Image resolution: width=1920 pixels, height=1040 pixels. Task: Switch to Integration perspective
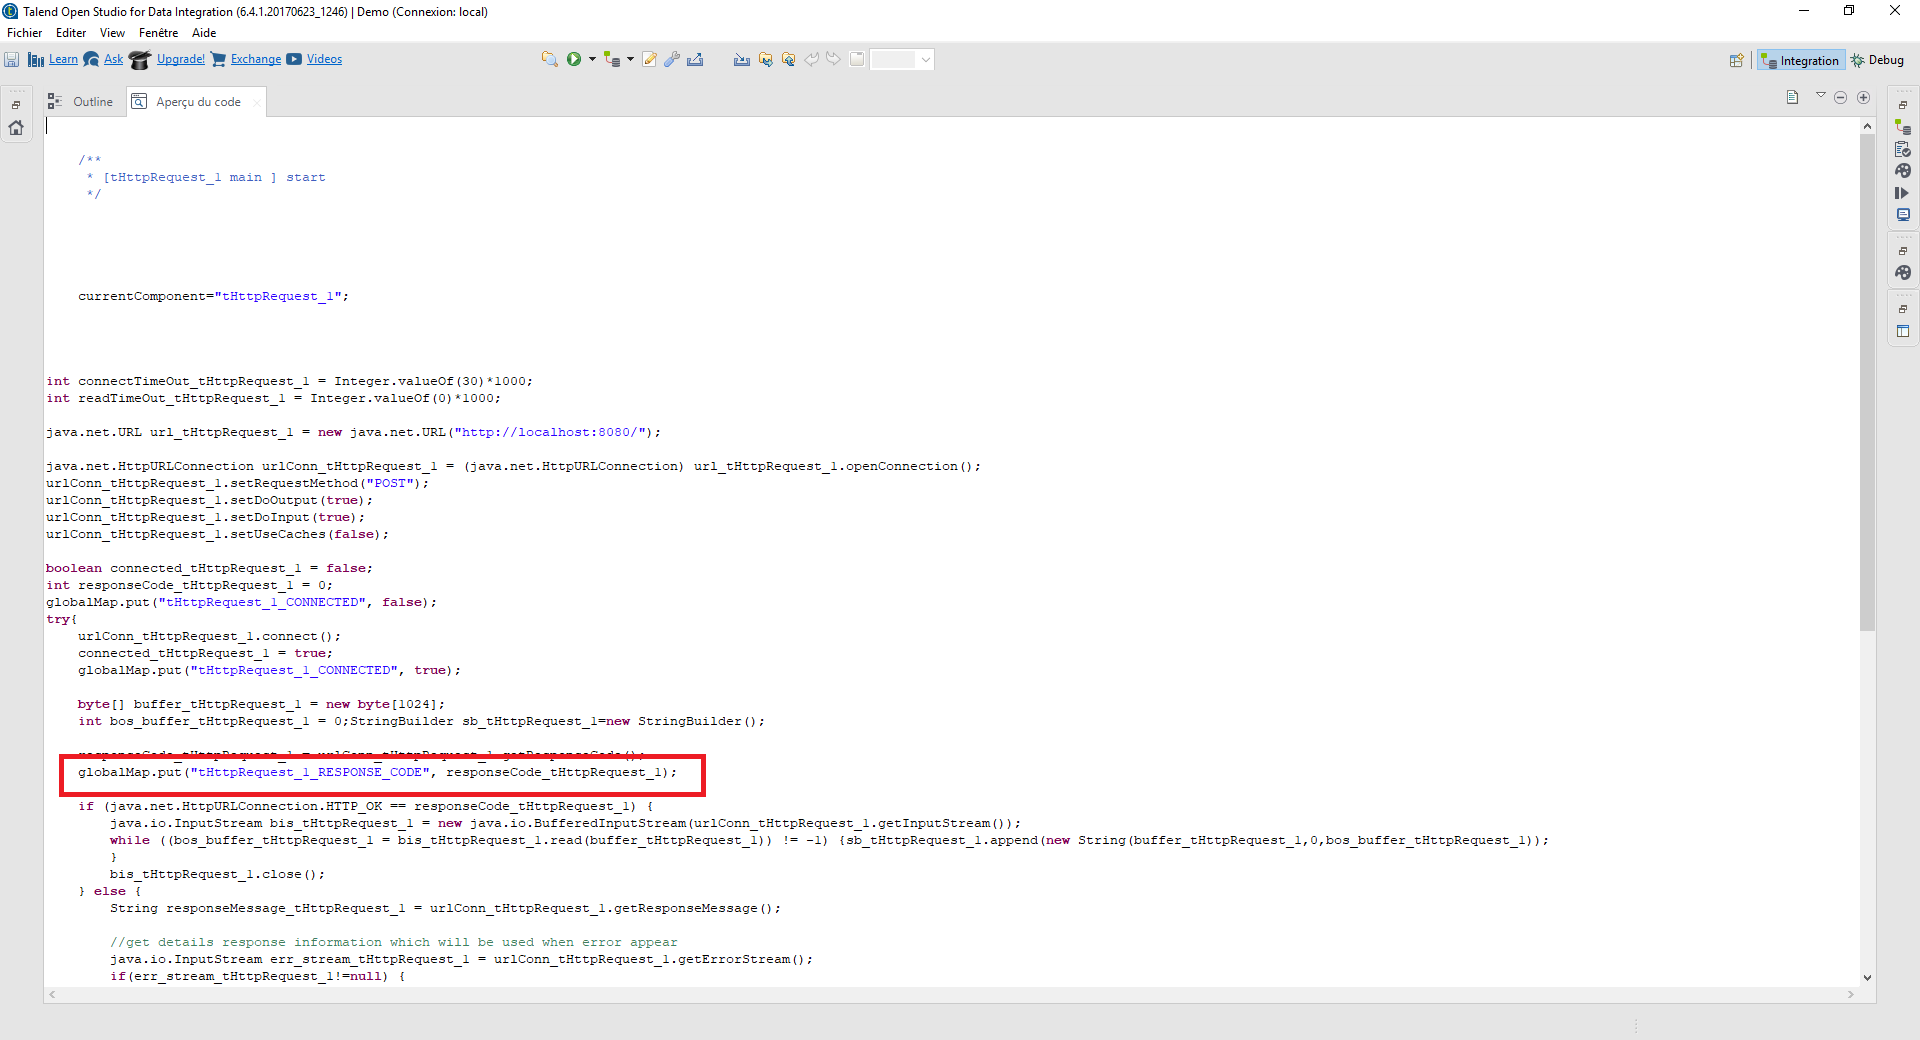[x=1800, y=60]
